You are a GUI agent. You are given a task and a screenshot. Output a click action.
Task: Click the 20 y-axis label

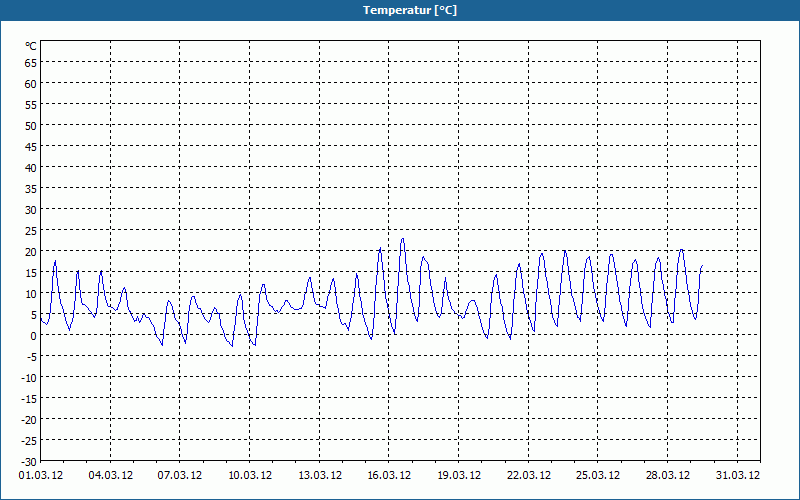31,252
